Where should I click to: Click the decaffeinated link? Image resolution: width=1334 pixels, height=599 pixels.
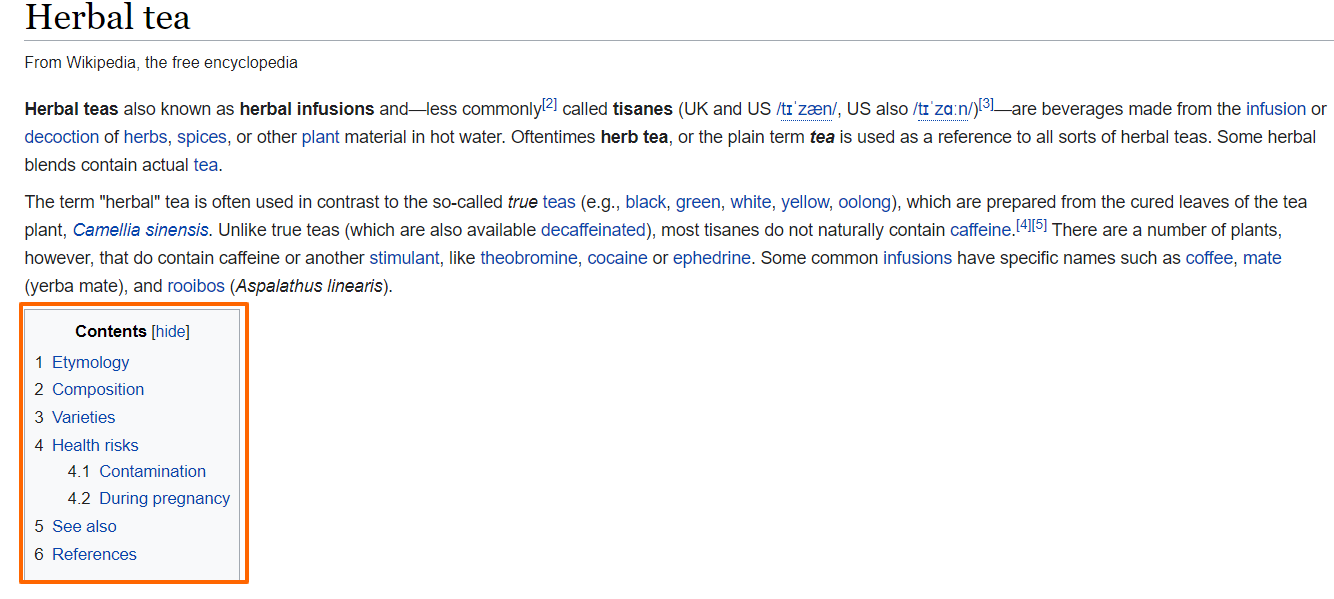pyautogui.click(x=594, y=230)
